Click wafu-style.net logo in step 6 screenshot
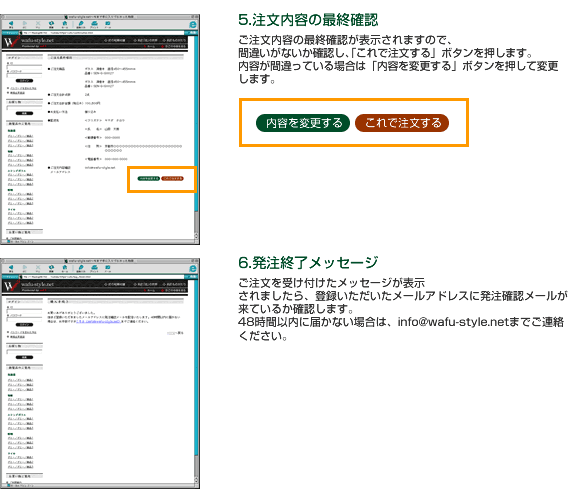Image resolution: width=570 pixels, height=501 pixels. click(x=28, y=285)
